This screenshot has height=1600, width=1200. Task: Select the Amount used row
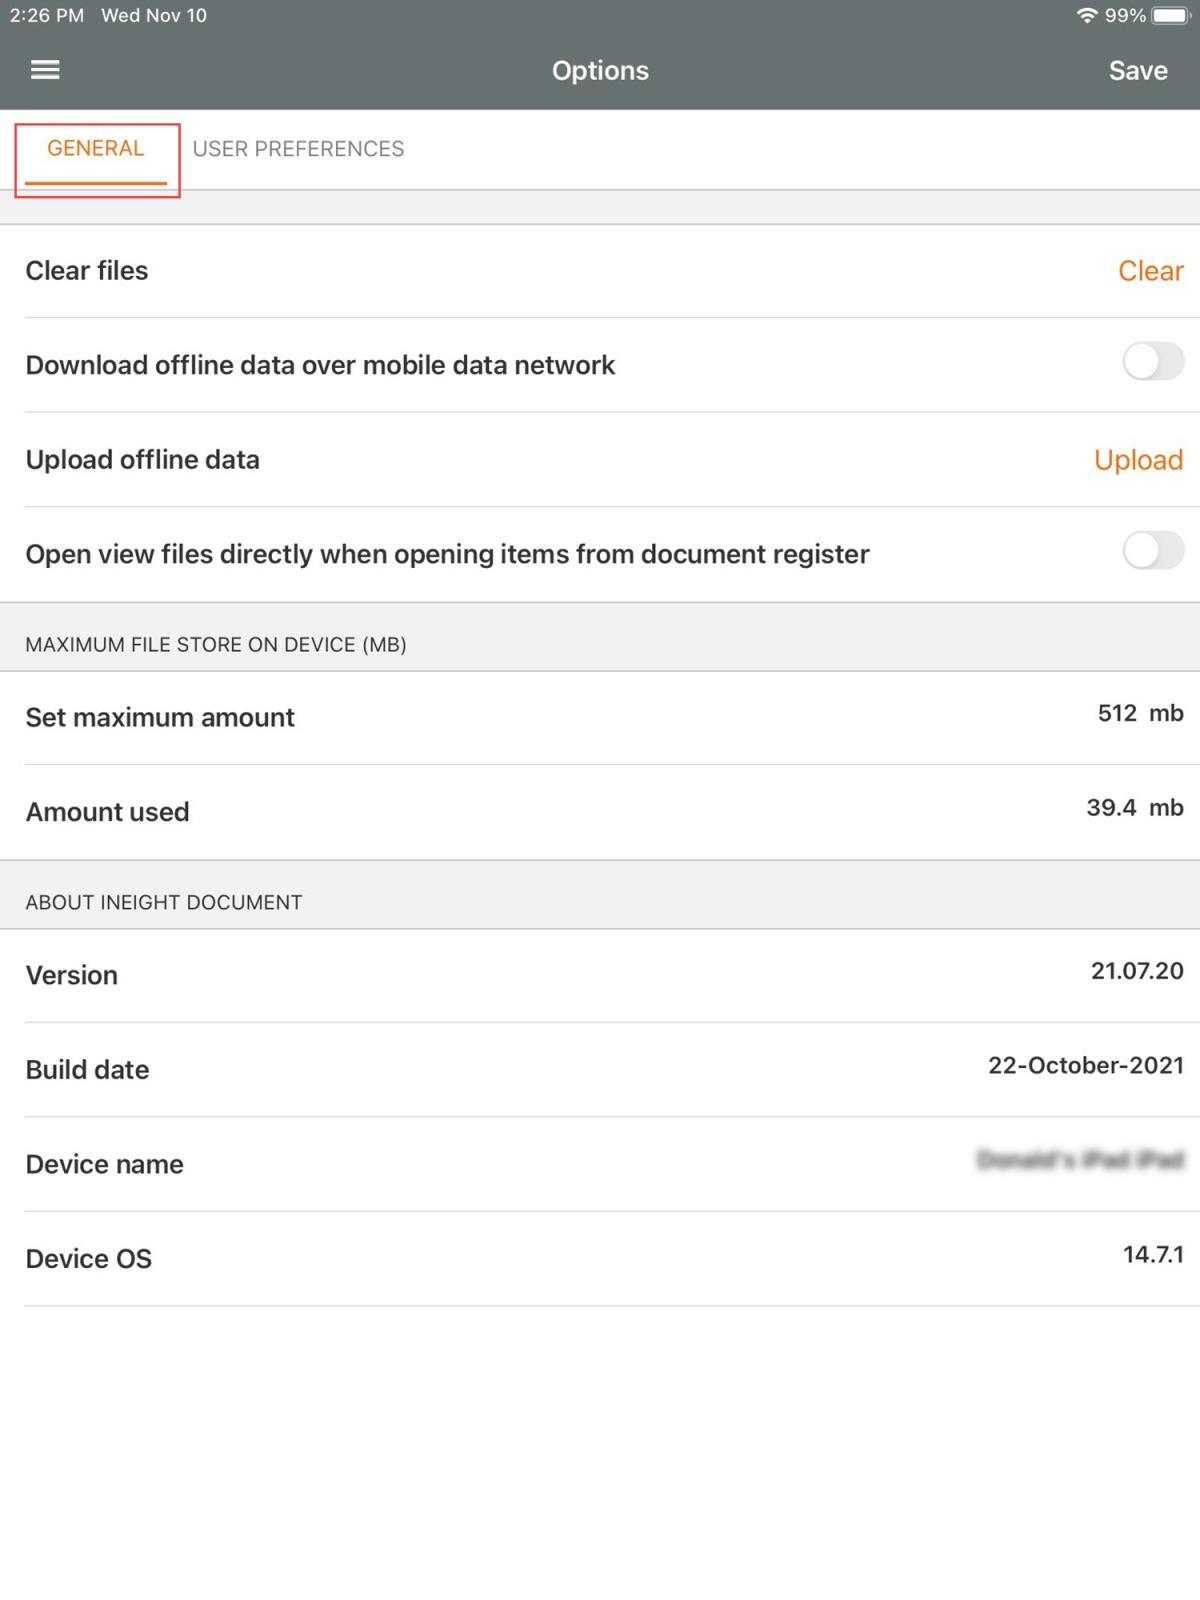click(600, 812)
